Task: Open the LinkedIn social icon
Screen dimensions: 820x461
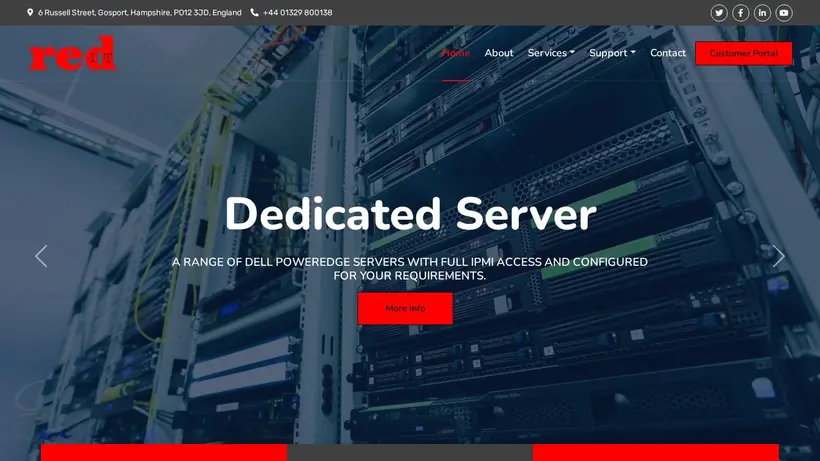Action: [x=762, y=13]
